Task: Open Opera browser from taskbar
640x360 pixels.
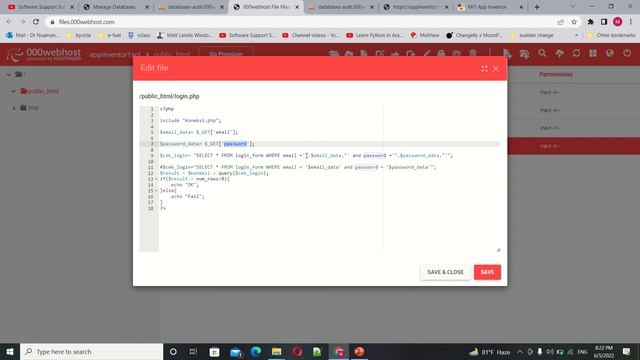Action: tap(297, 351)
